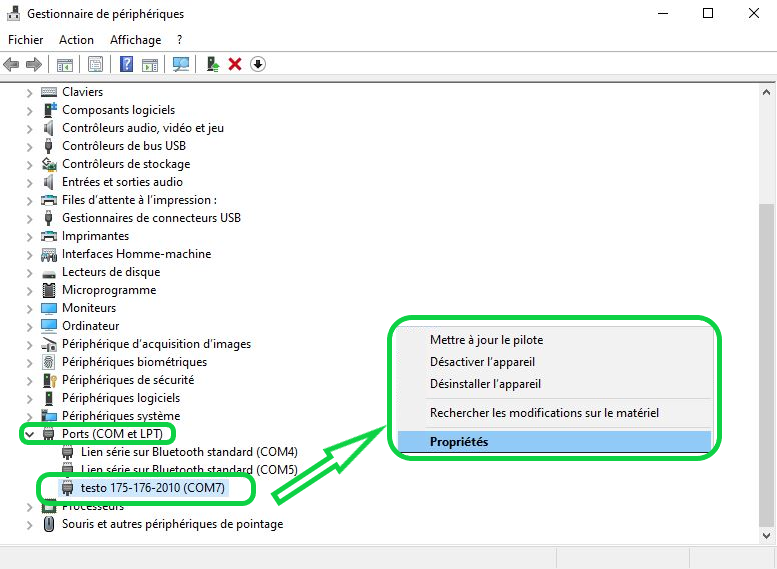Click the scan for hardware changes monitor icon
Image resolution: width=777 pixels, height=569 pixels.
181,64
